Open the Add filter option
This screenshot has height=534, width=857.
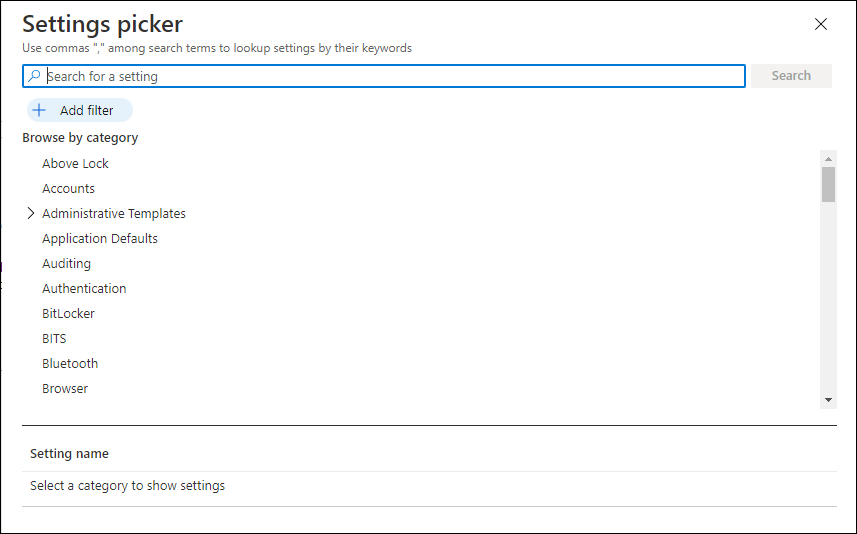pos(80,110)
